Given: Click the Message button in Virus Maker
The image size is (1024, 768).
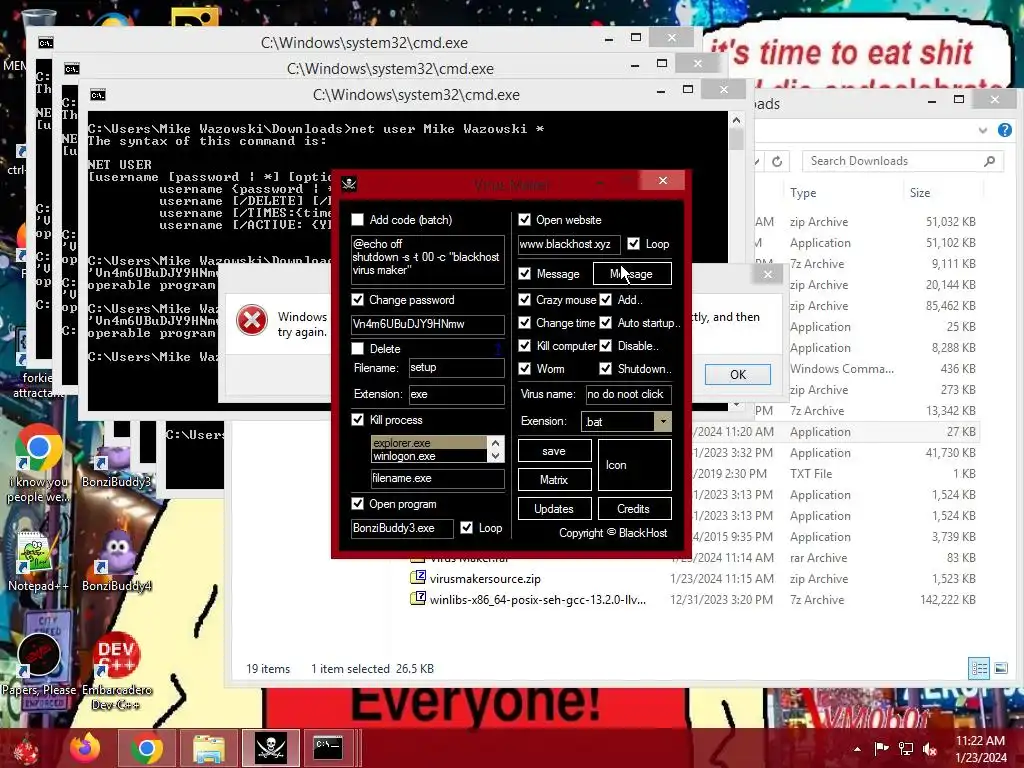Looking at the screenshot, I should [632, 274].
